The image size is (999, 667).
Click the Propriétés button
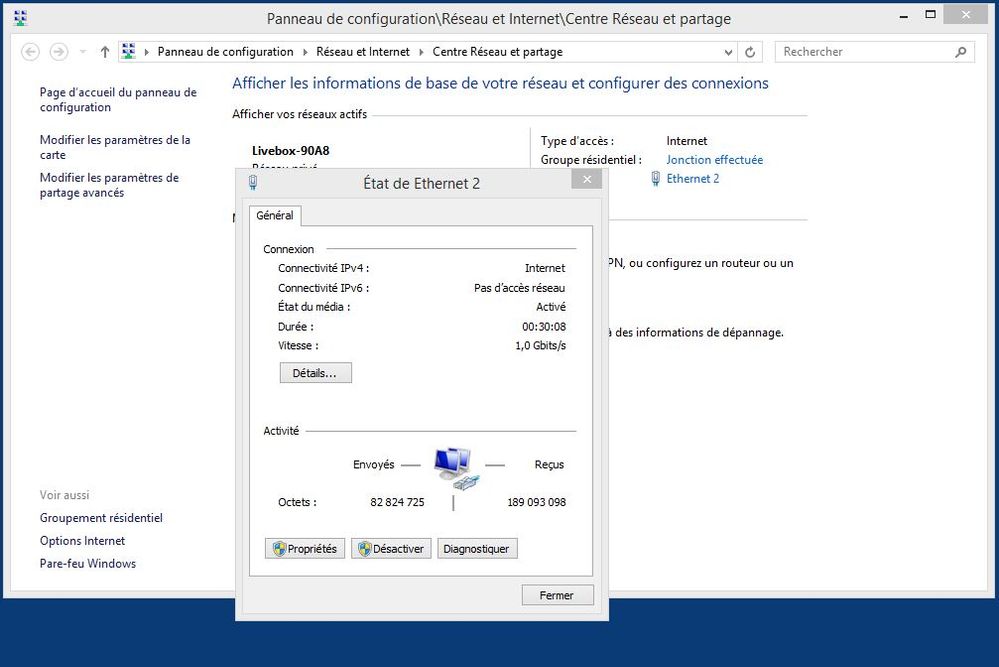tap(305, 549)
